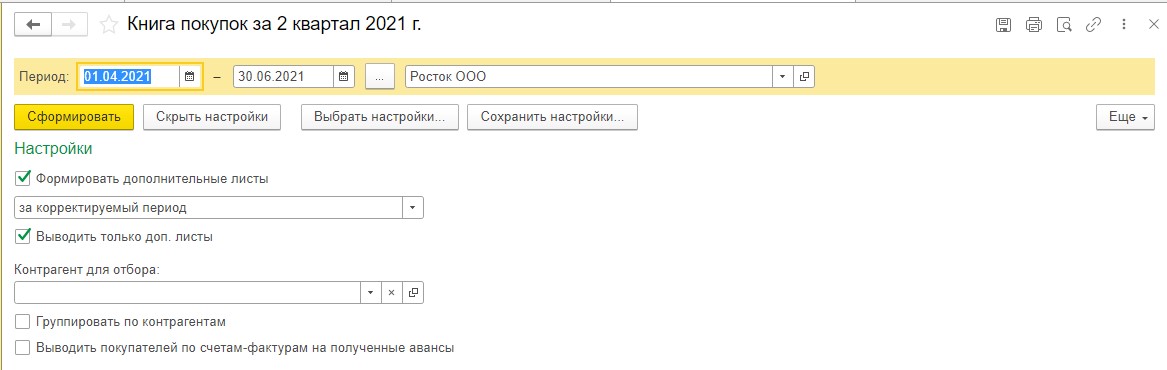
Task: Expand the Контрагент для отбора dropdown
Action: click(x=371, y=293)
